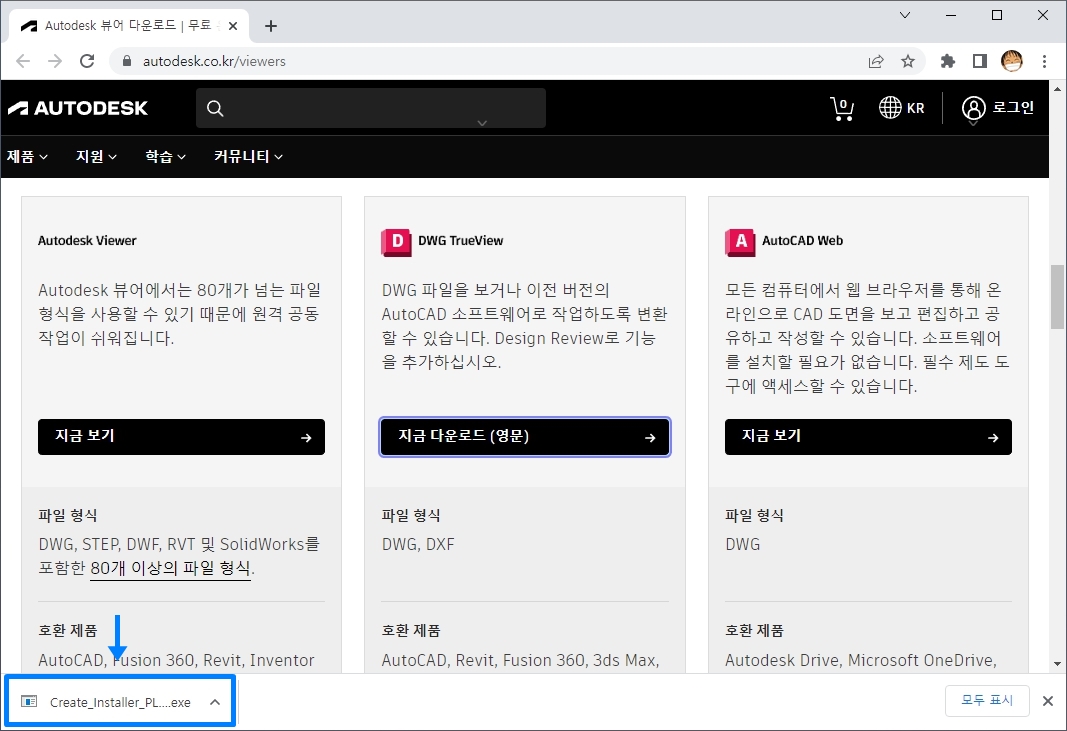The height and width of the screenshot is (731, 1067).
Task: Reload the page with refresh icon
Action: point(87,61)
